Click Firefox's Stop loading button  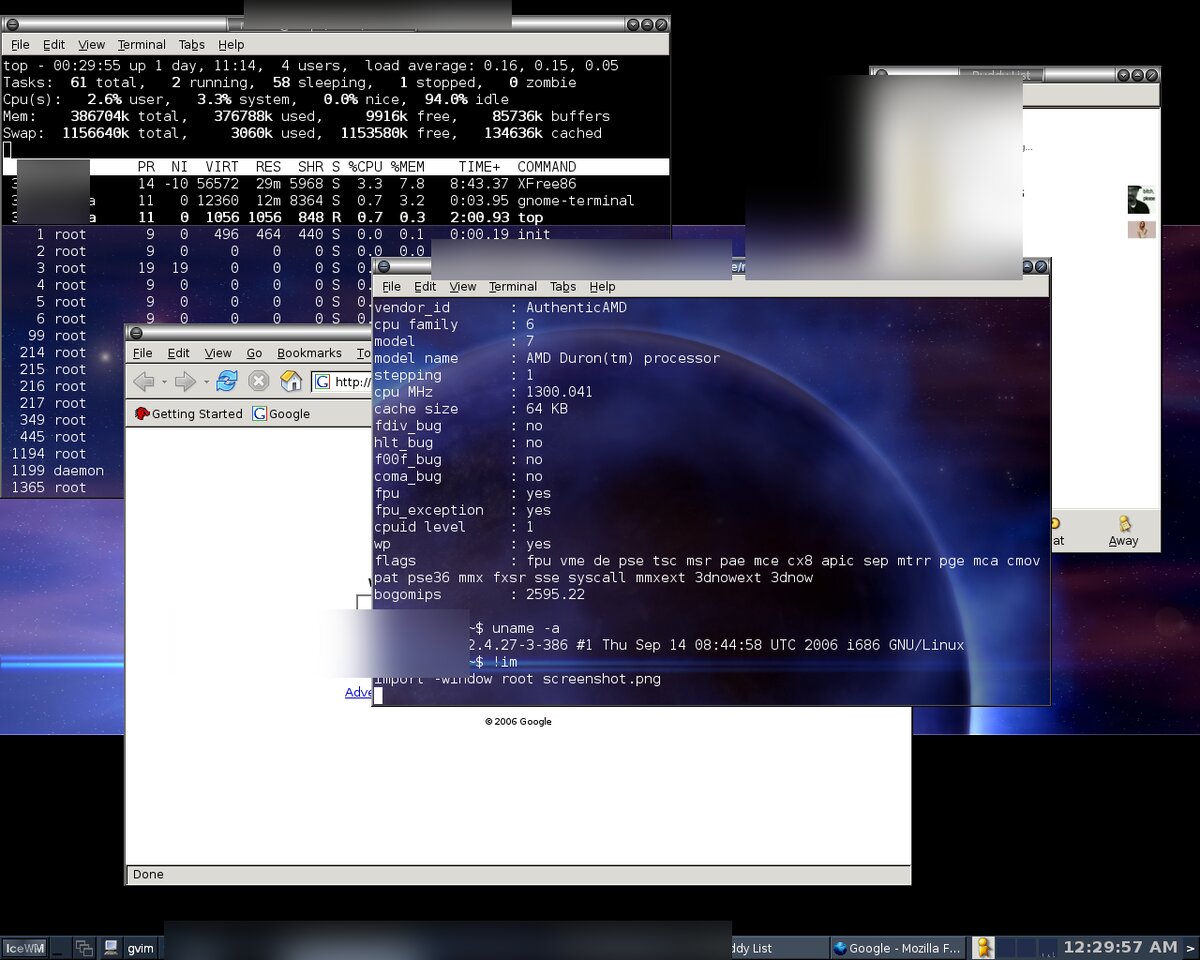click(x=259, y=381)
